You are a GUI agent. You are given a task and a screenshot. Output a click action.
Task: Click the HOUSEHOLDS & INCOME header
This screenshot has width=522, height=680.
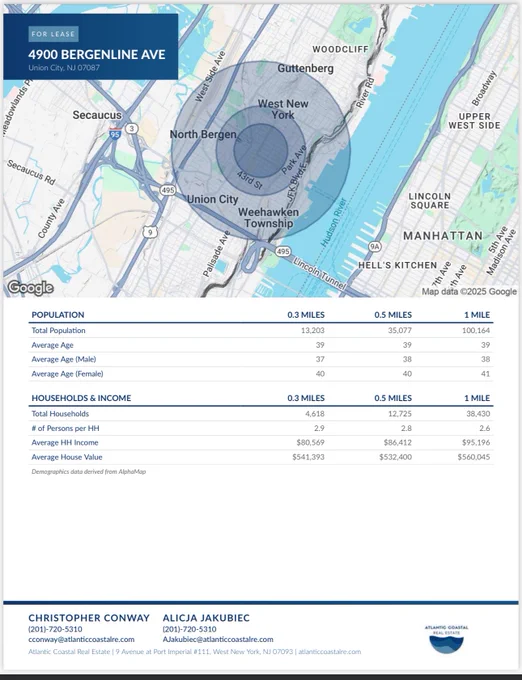pyautogui.click(x=81, y=398)
